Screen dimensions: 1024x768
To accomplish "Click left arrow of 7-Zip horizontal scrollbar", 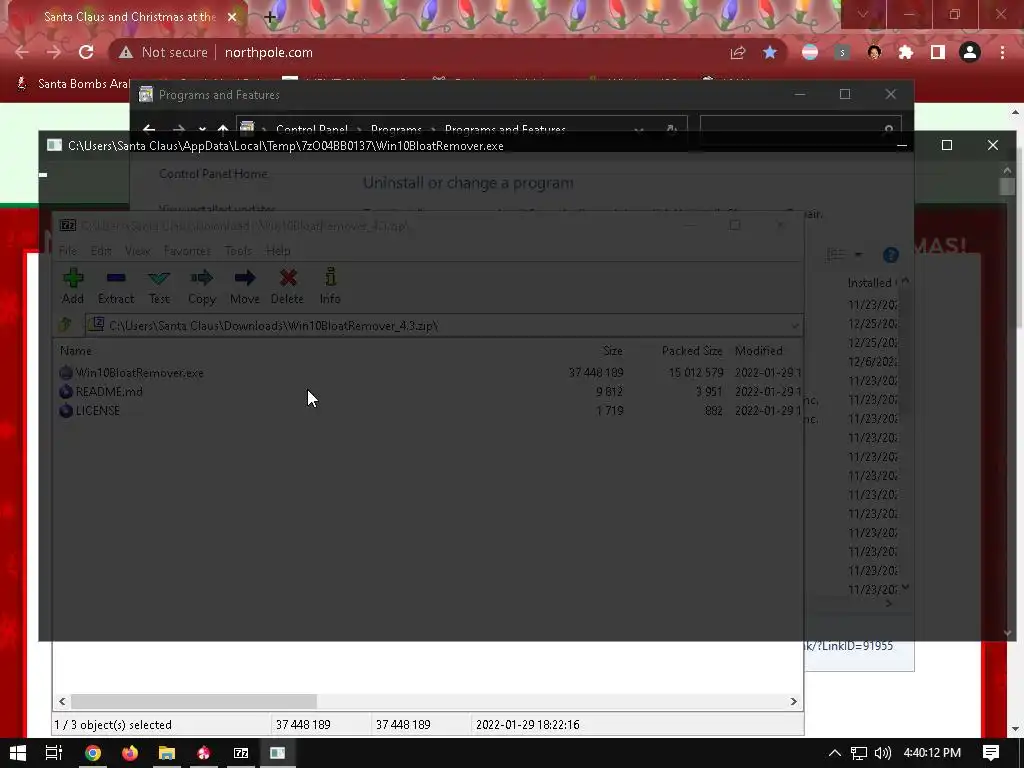I will (62, 701).
